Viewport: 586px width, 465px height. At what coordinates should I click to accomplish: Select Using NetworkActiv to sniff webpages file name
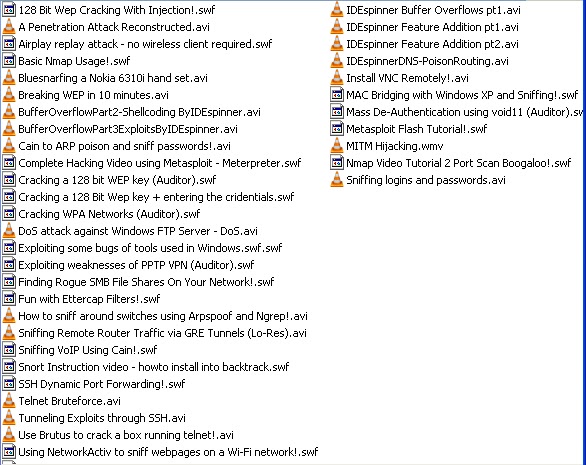point(168,452)
